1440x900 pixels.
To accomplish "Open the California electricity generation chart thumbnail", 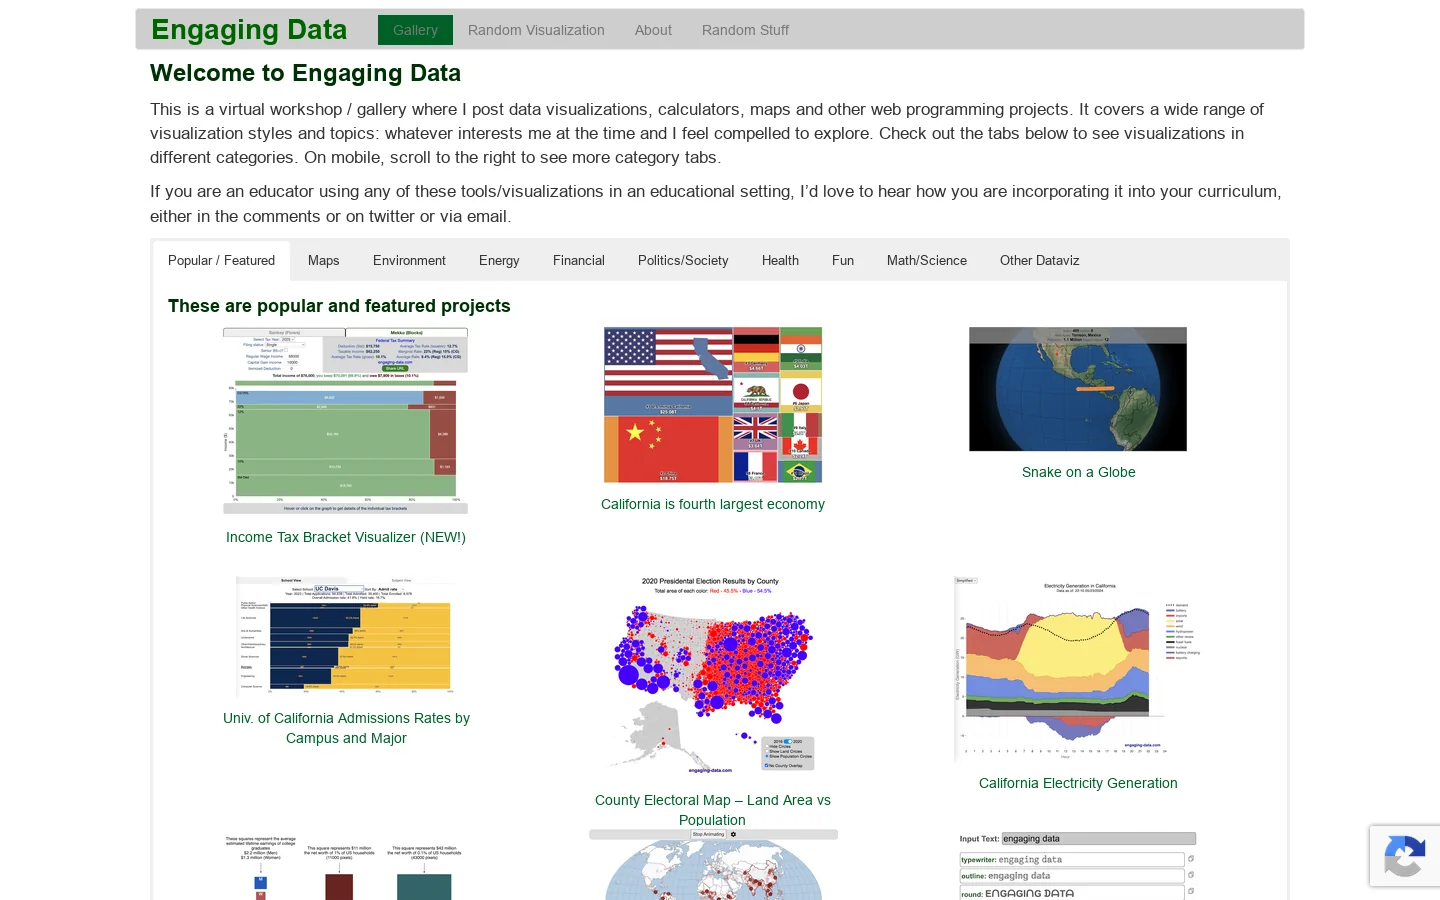I will click(x=1078, y=669).
